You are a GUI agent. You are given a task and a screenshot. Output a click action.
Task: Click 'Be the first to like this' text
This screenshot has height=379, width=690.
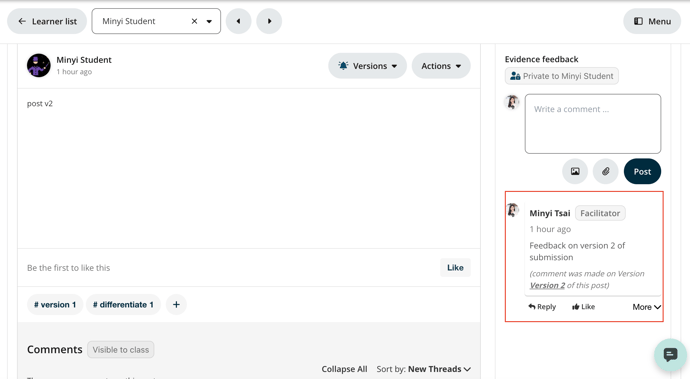68,268
